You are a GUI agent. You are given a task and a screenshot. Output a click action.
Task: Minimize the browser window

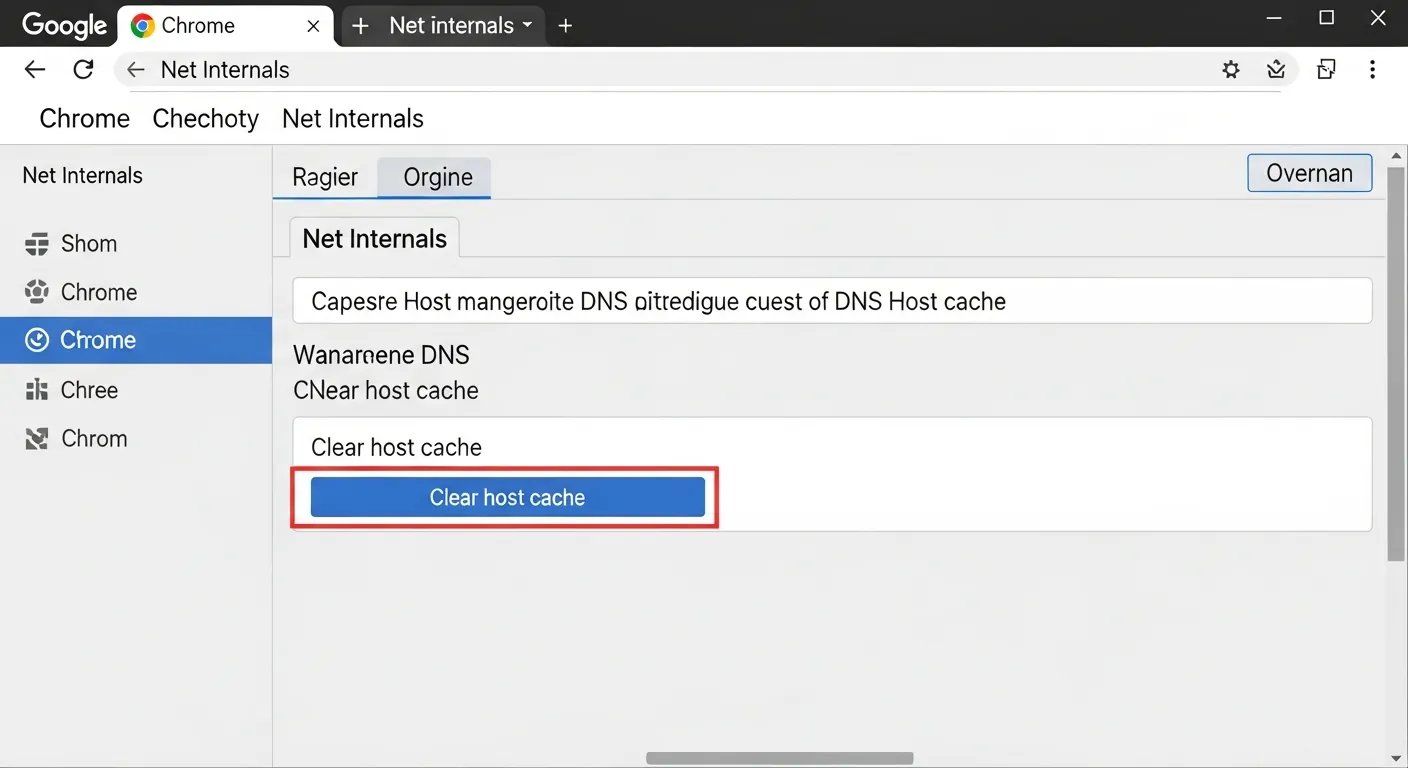[x=1274, y=18]
